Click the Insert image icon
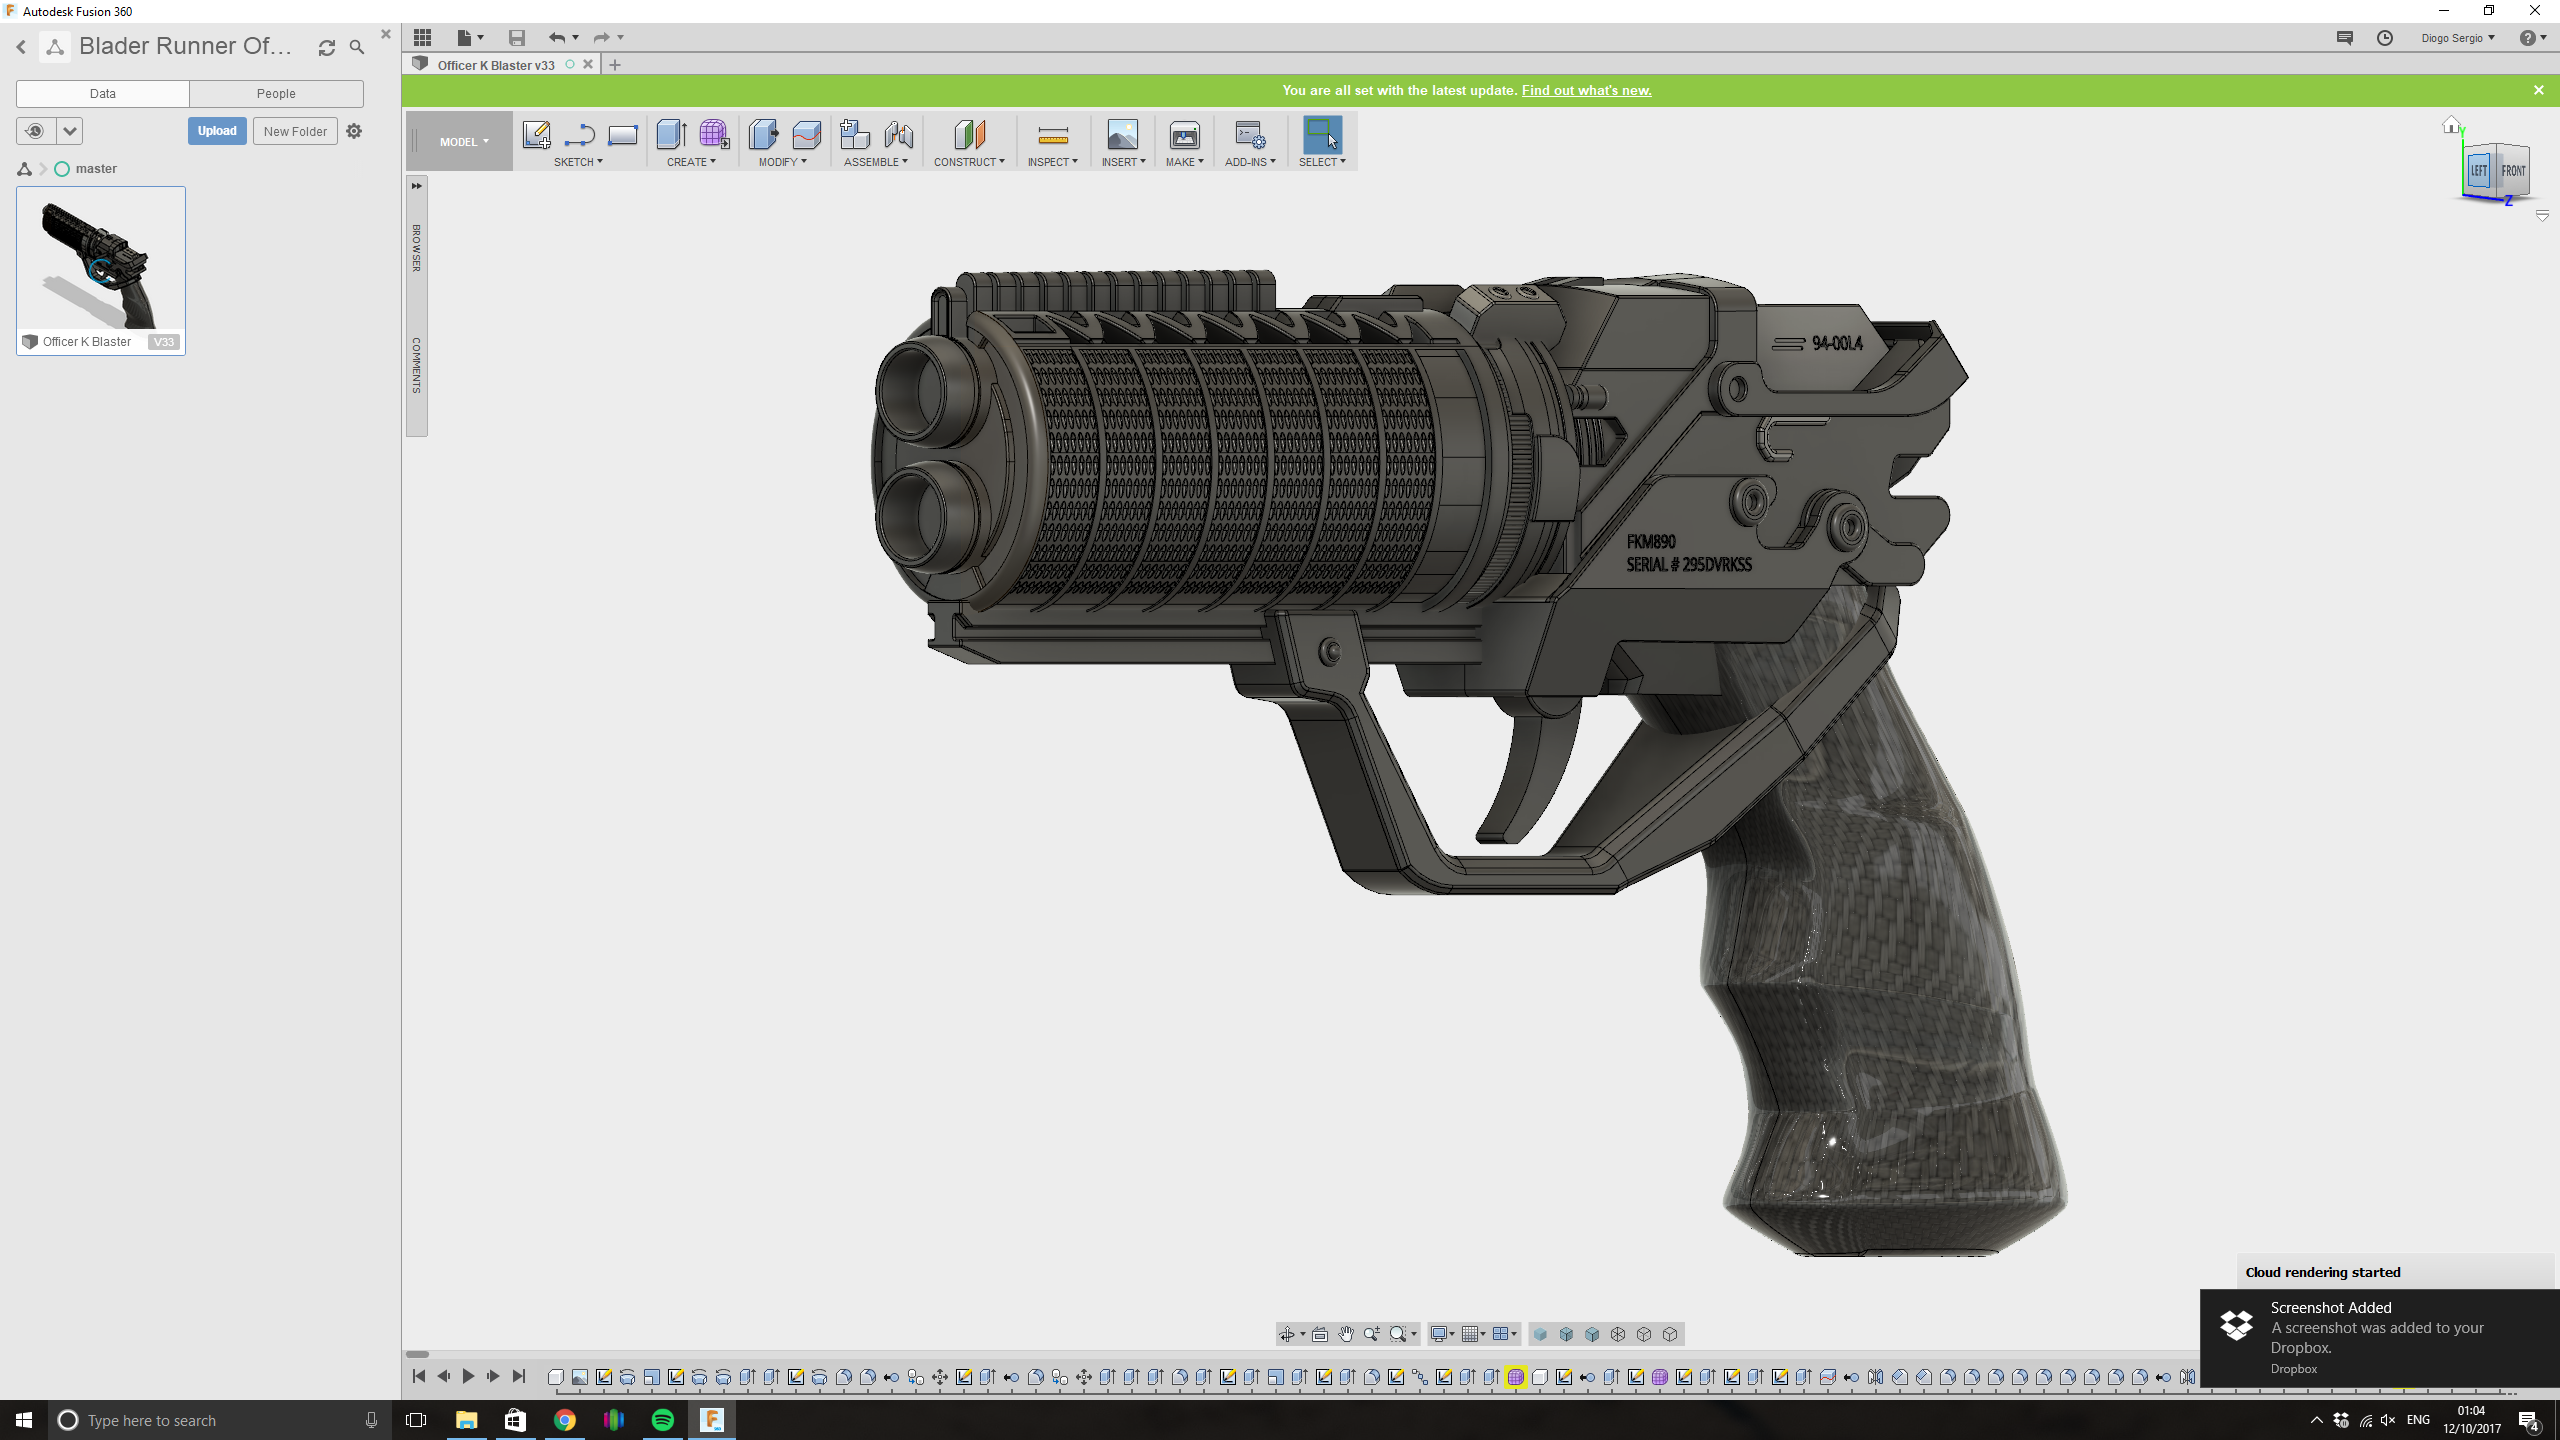The image size is (2560, 1440). click(1122, 134)
